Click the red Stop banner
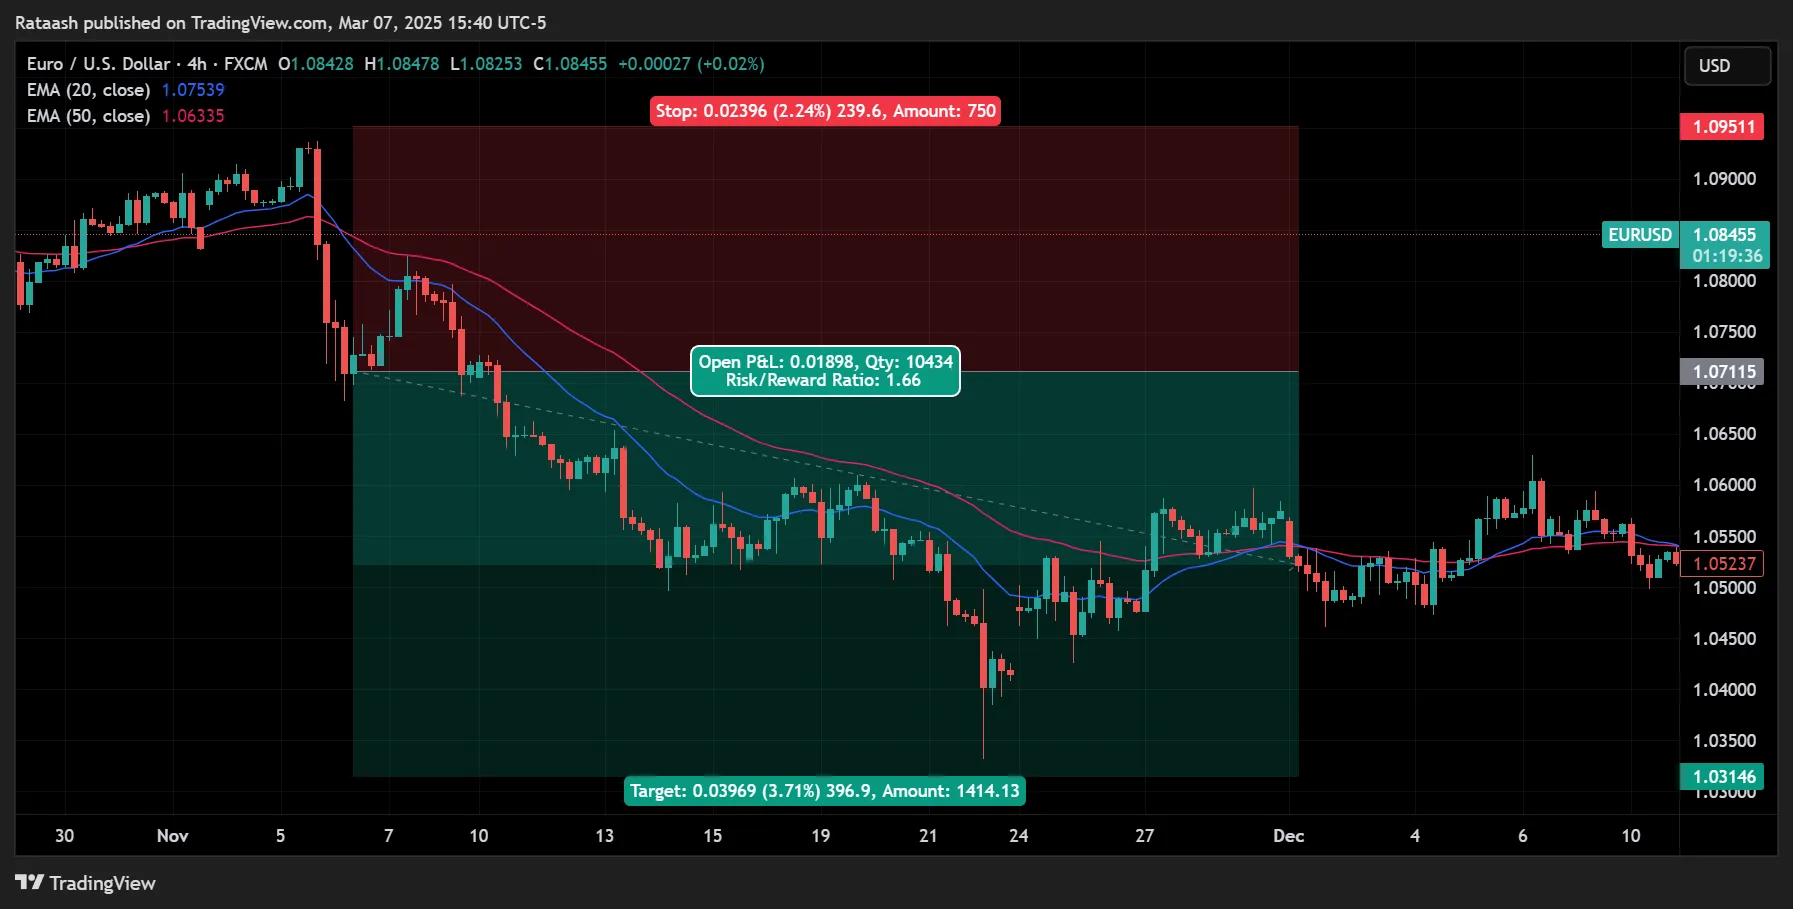Viewport: 1793px width, 909px height. point(824,111)
